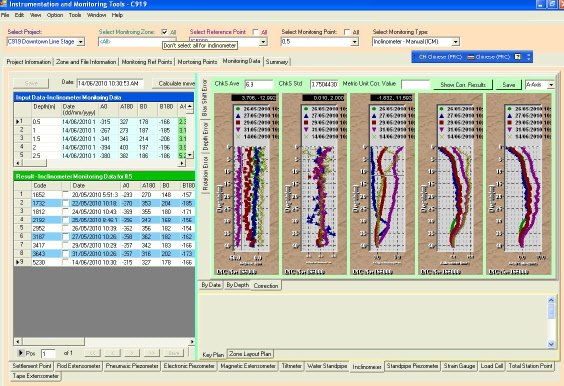This screenshot has width=564, height=386.
Task: Click the keyboard layout icon in language bar
Action: tap(471, 57)
